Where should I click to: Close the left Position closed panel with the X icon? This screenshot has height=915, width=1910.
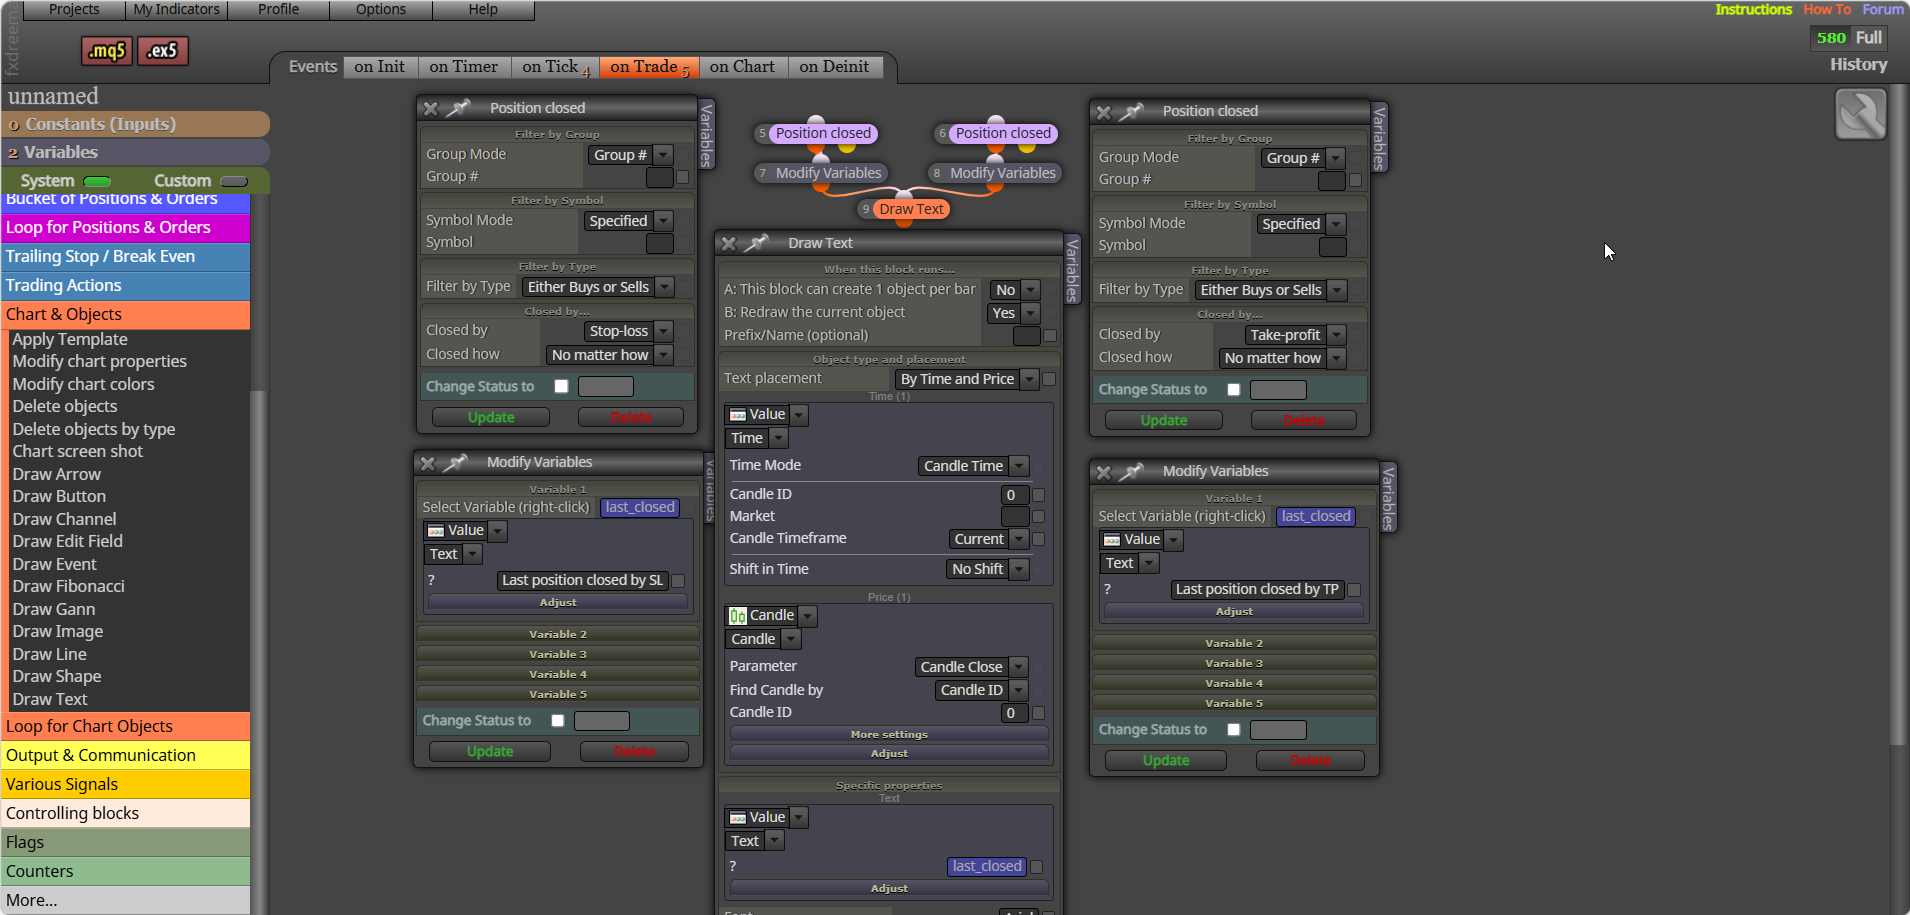431,108
